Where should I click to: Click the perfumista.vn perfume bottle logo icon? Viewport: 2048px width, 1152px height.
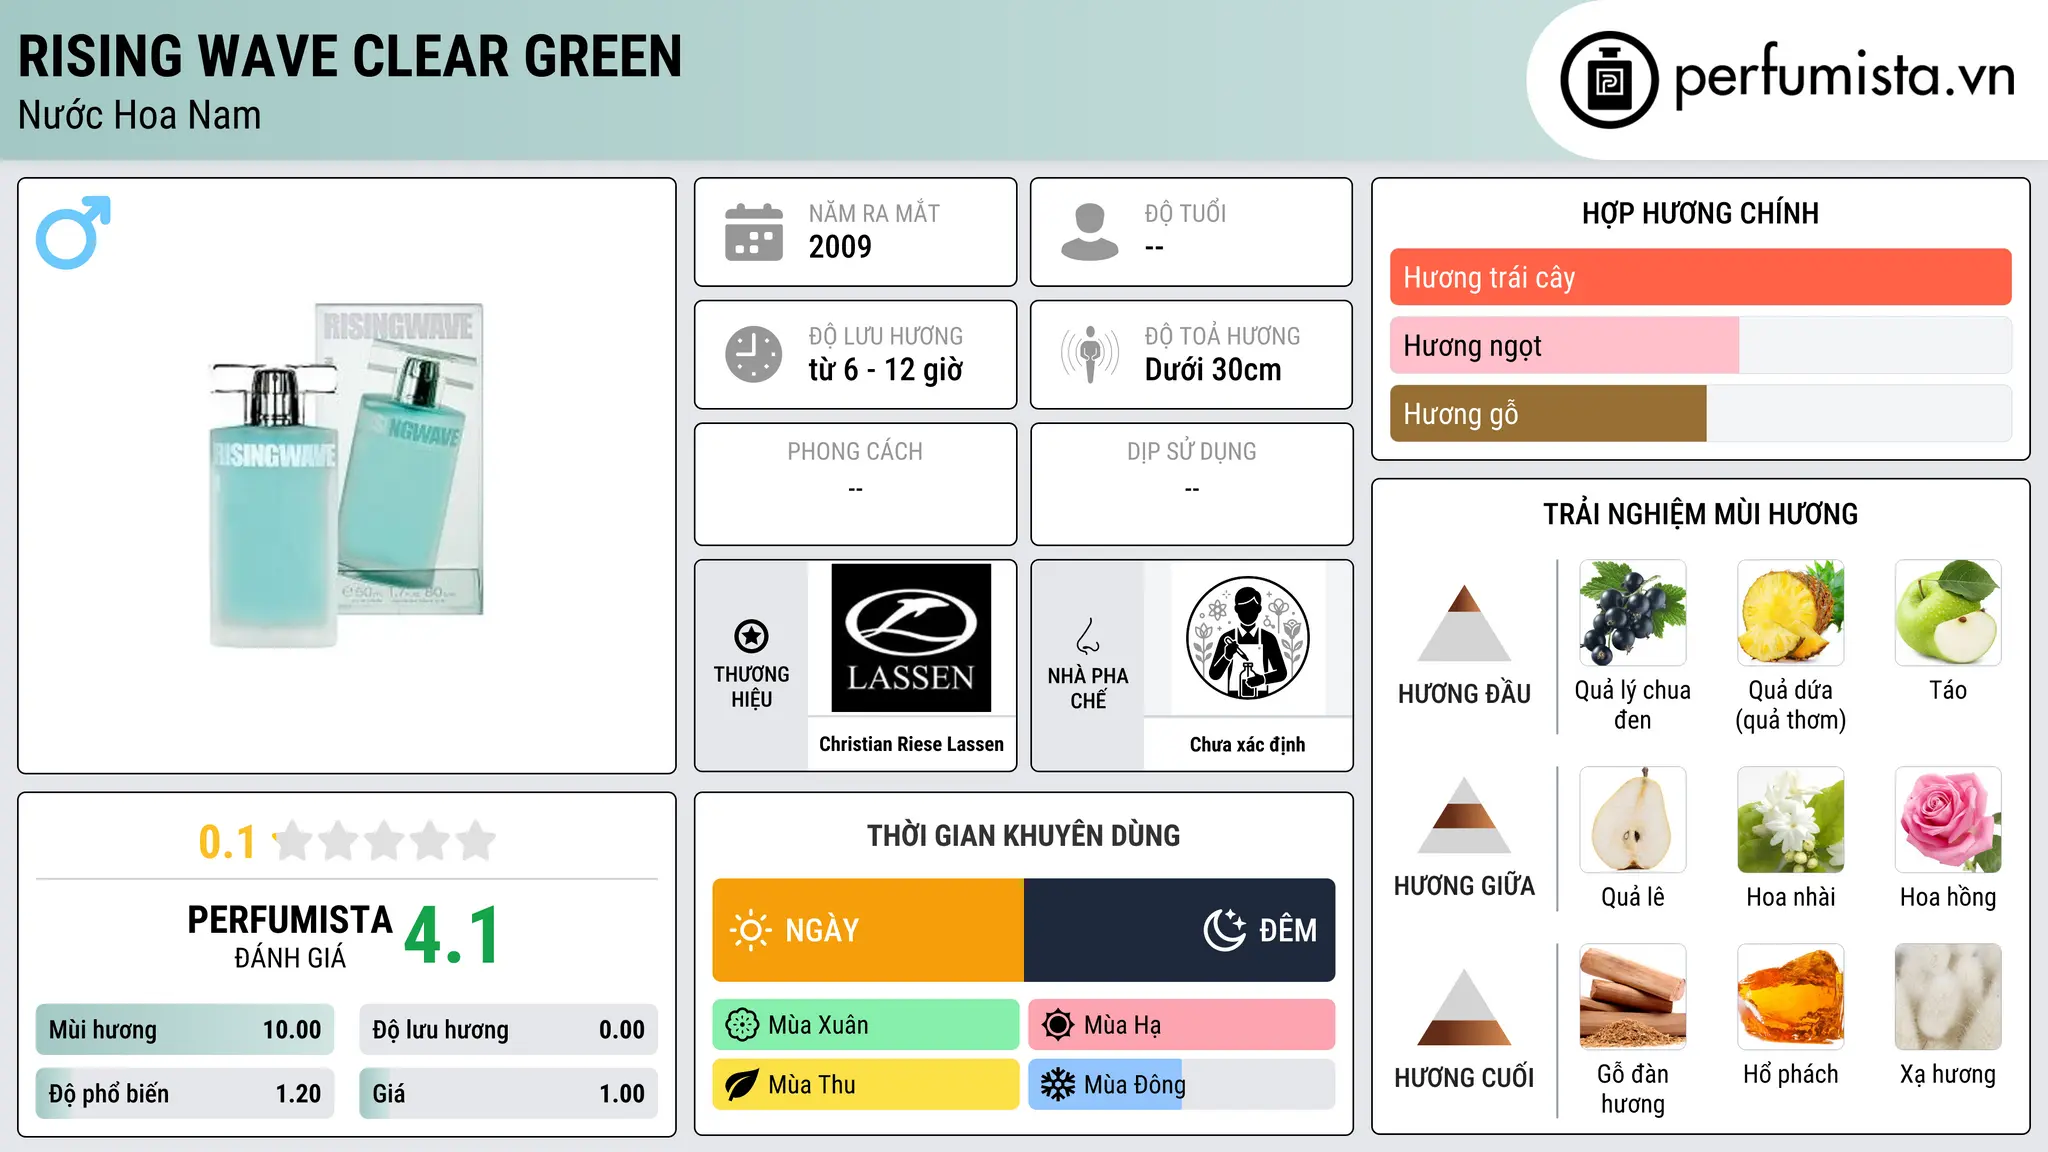(x=1609, y=80)
